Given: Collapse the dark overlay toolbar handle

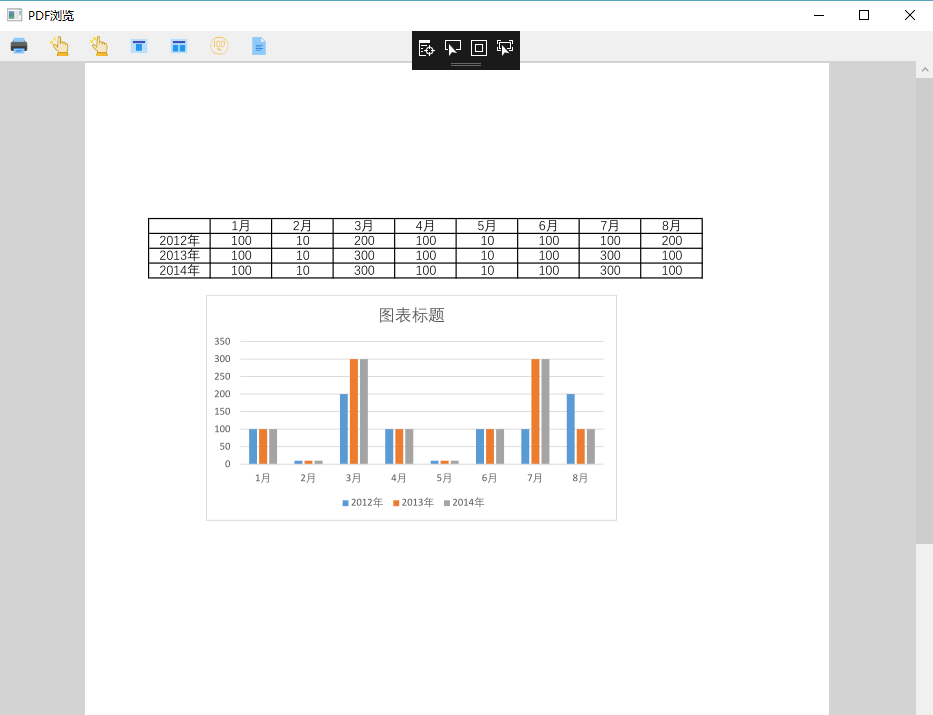Looking at the screenshot, I should (x=466, y=62).
